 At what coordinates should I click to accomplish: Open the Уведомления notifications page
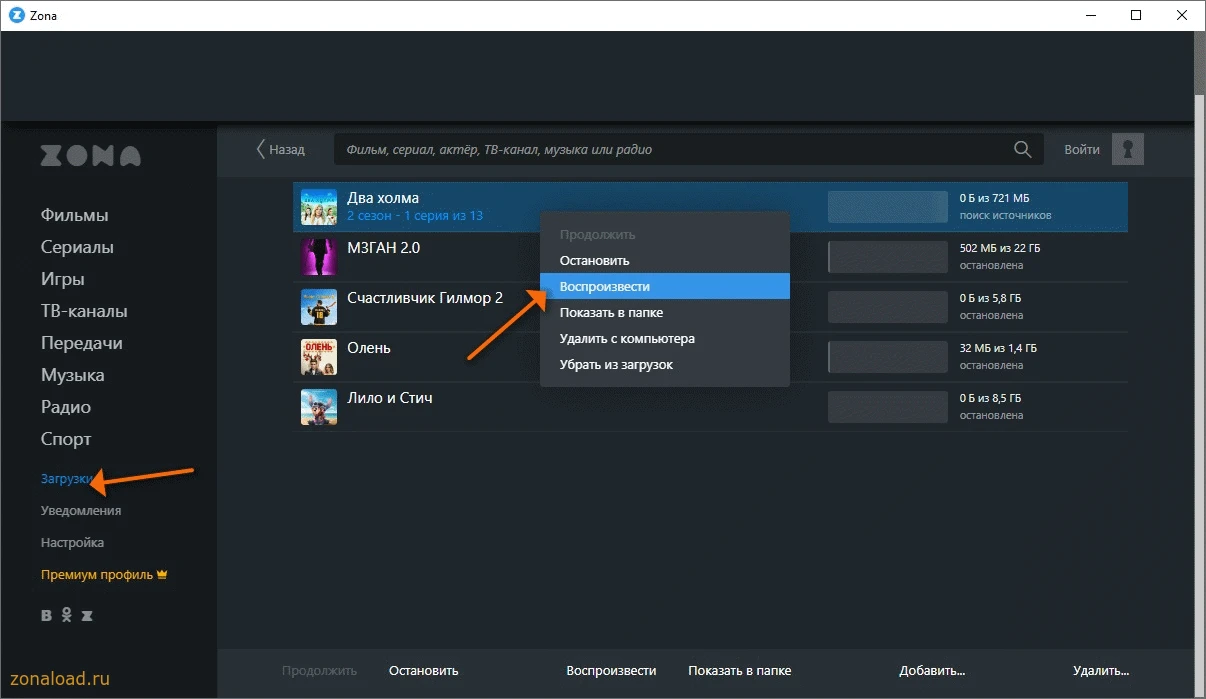[81, 510]
